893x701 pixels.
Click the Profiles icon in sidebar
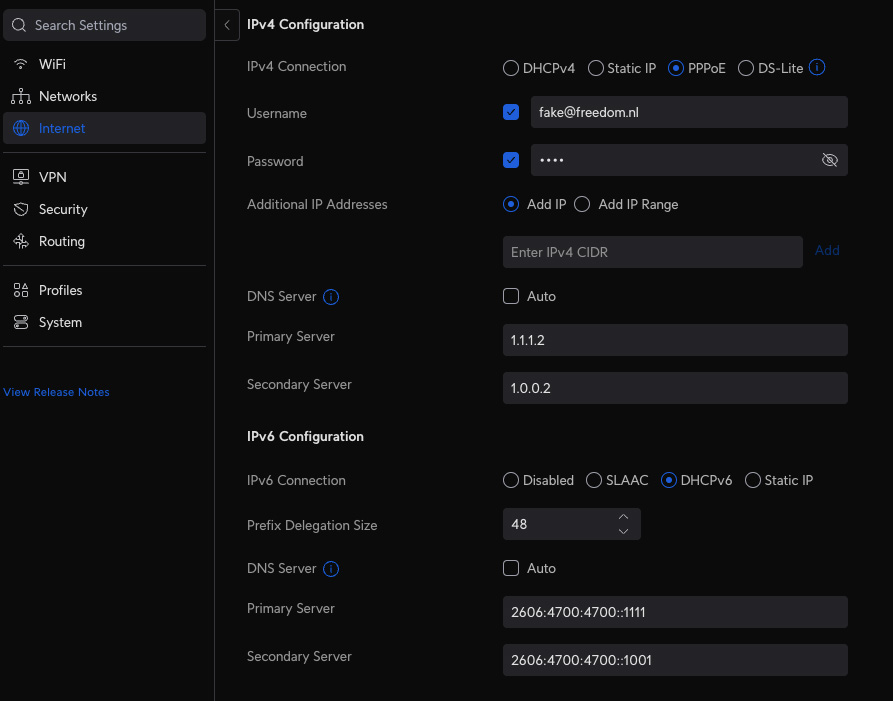tap(21, 290)
